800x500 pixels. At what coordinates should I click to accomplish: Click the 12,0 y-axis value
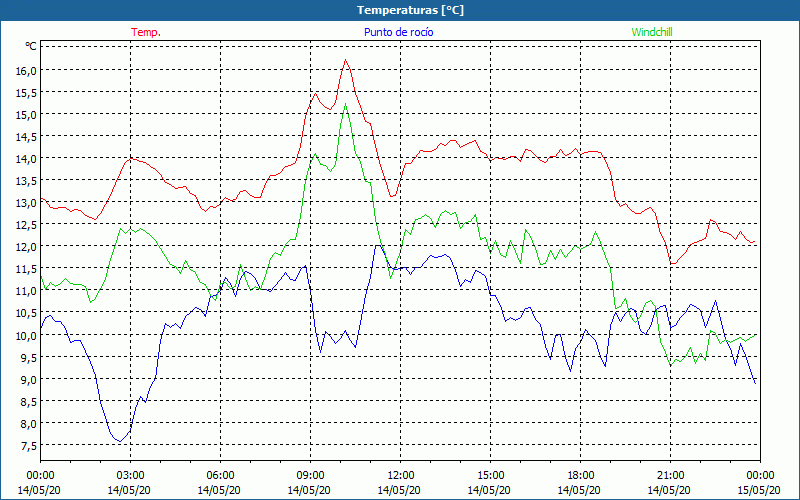click(26, 246)
